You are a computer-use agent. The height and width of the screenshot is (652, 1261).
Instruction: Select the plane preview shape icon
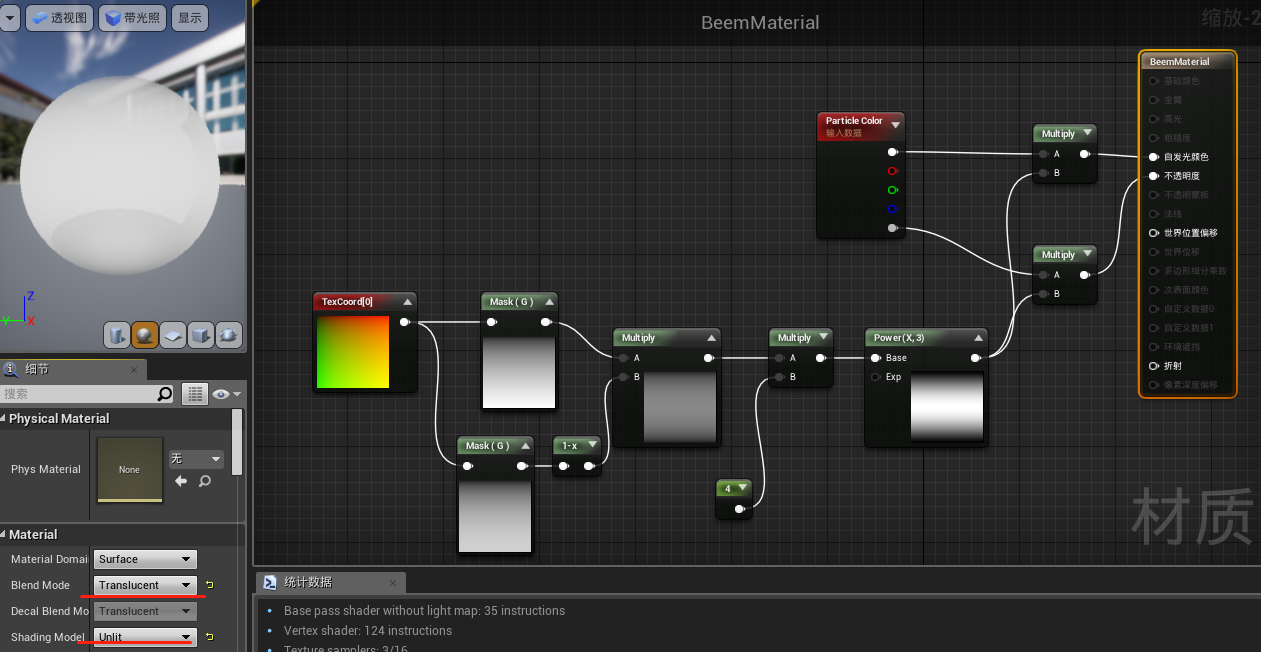click(172, 336)
